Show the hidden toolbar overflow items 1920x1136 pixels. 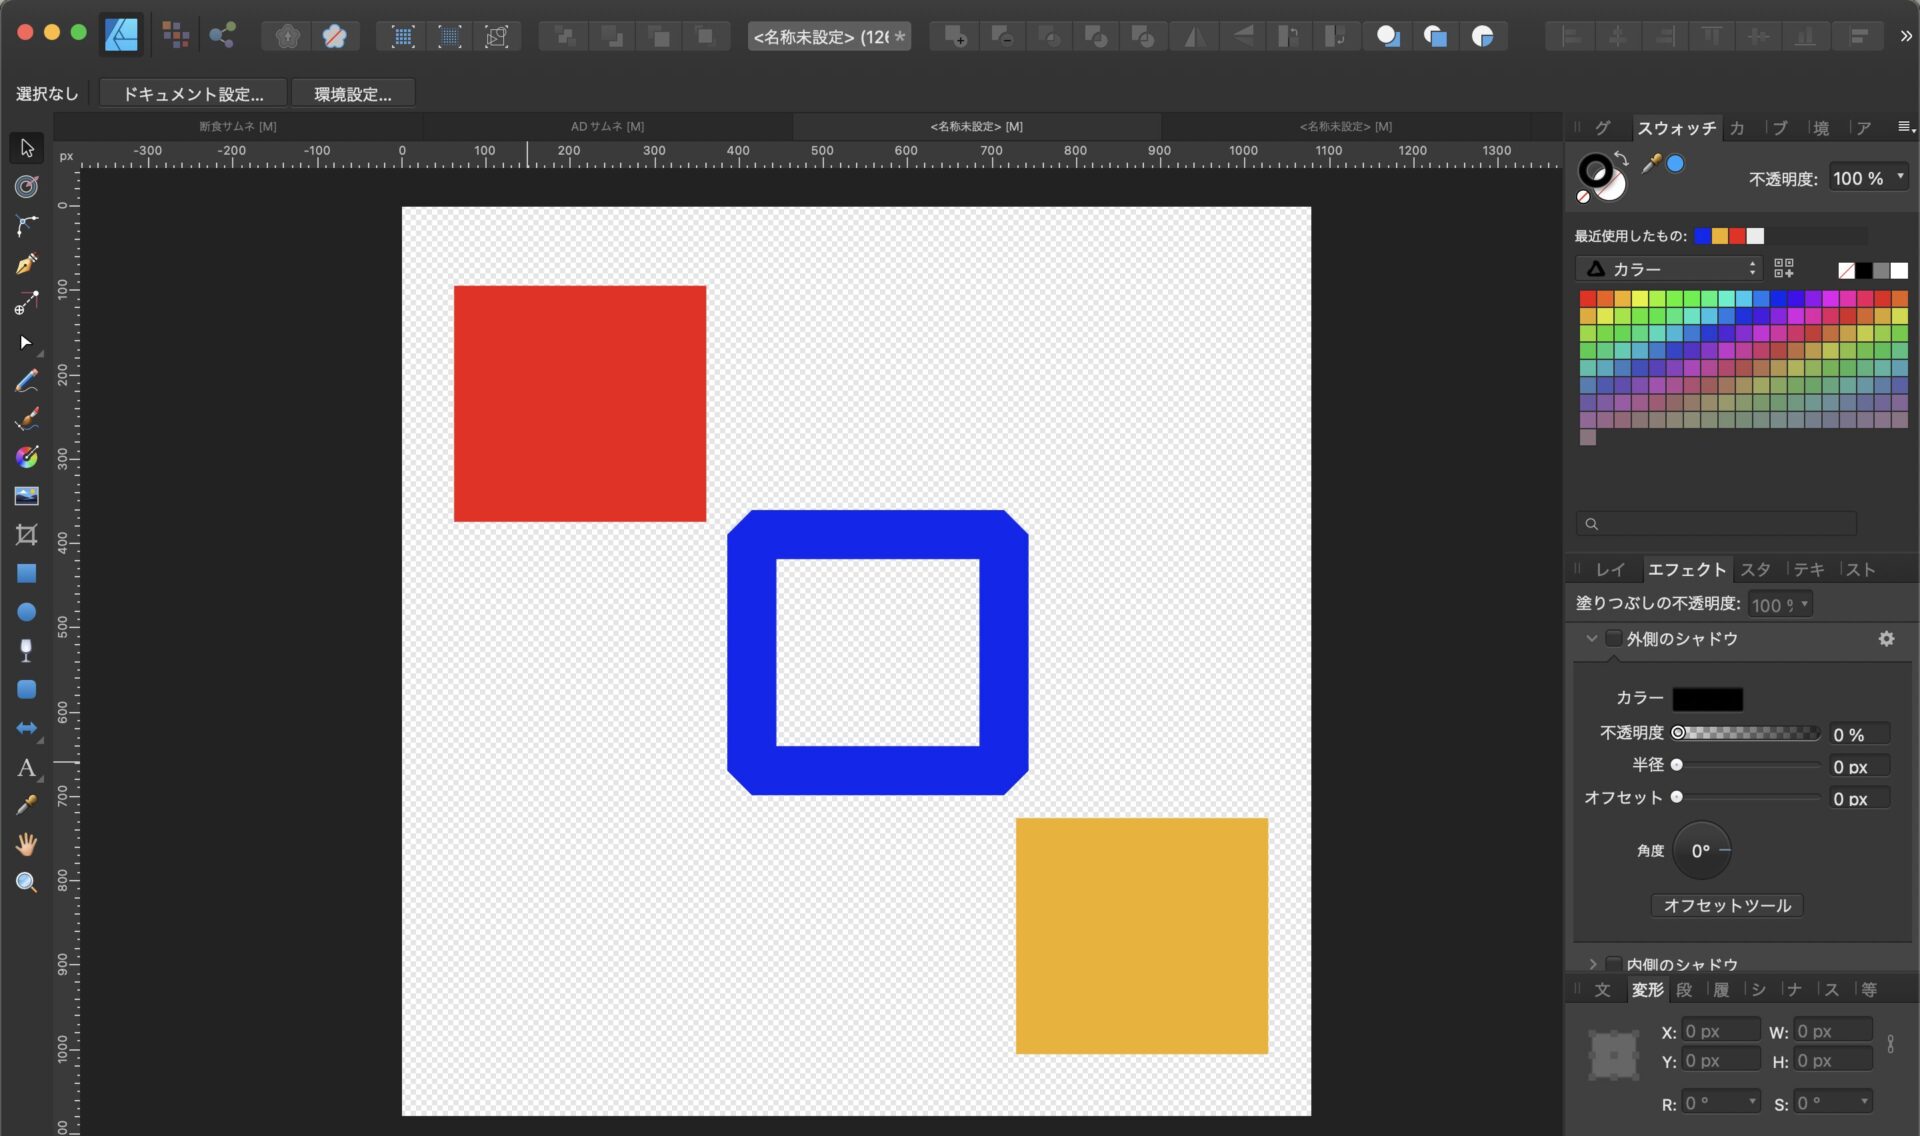pos(1906,36)
